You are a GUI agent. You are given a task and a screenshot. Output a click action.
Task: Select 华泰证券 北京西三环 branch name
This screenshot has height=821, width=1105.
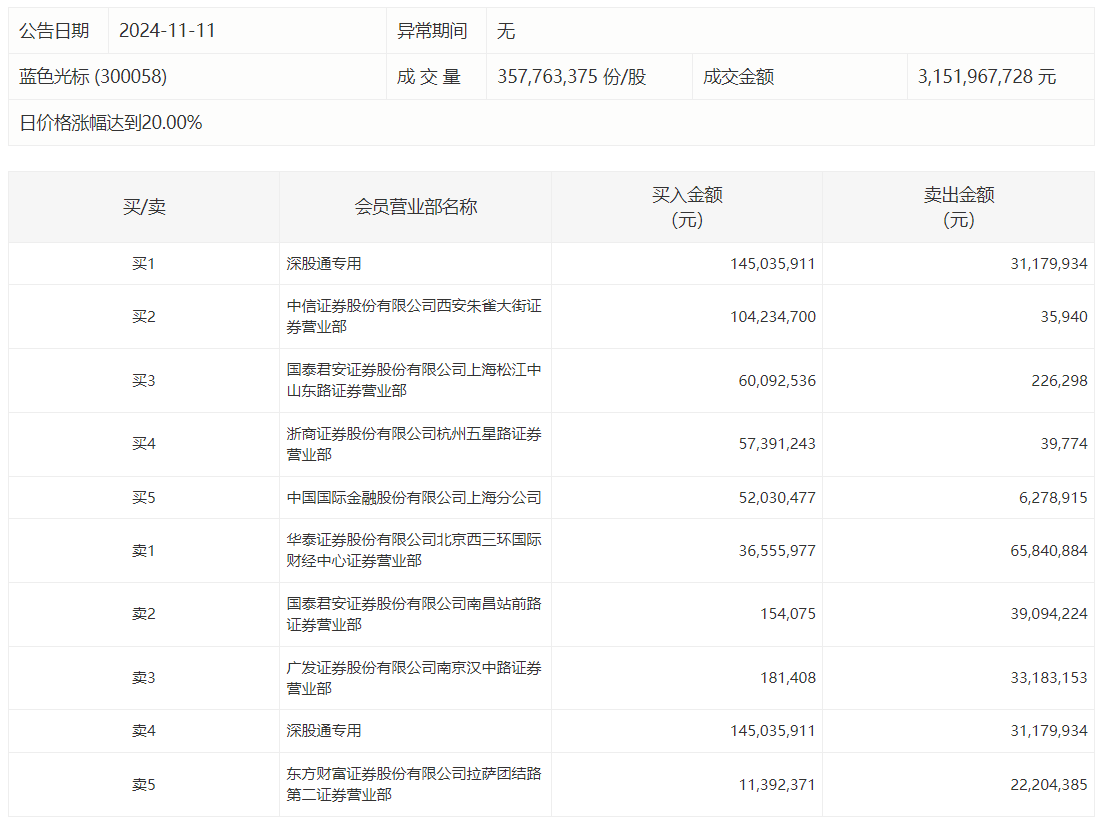point(414,550)
